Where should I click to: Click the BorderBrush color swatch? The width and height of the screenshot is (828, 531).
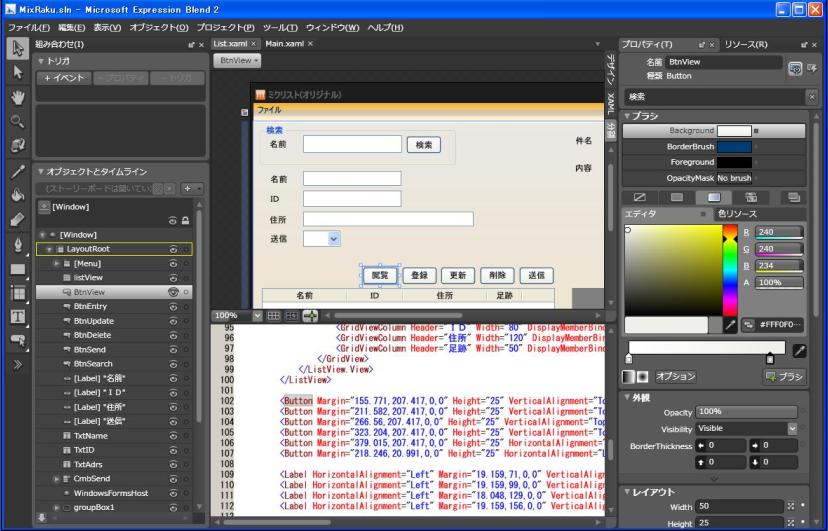coord(734,147)
